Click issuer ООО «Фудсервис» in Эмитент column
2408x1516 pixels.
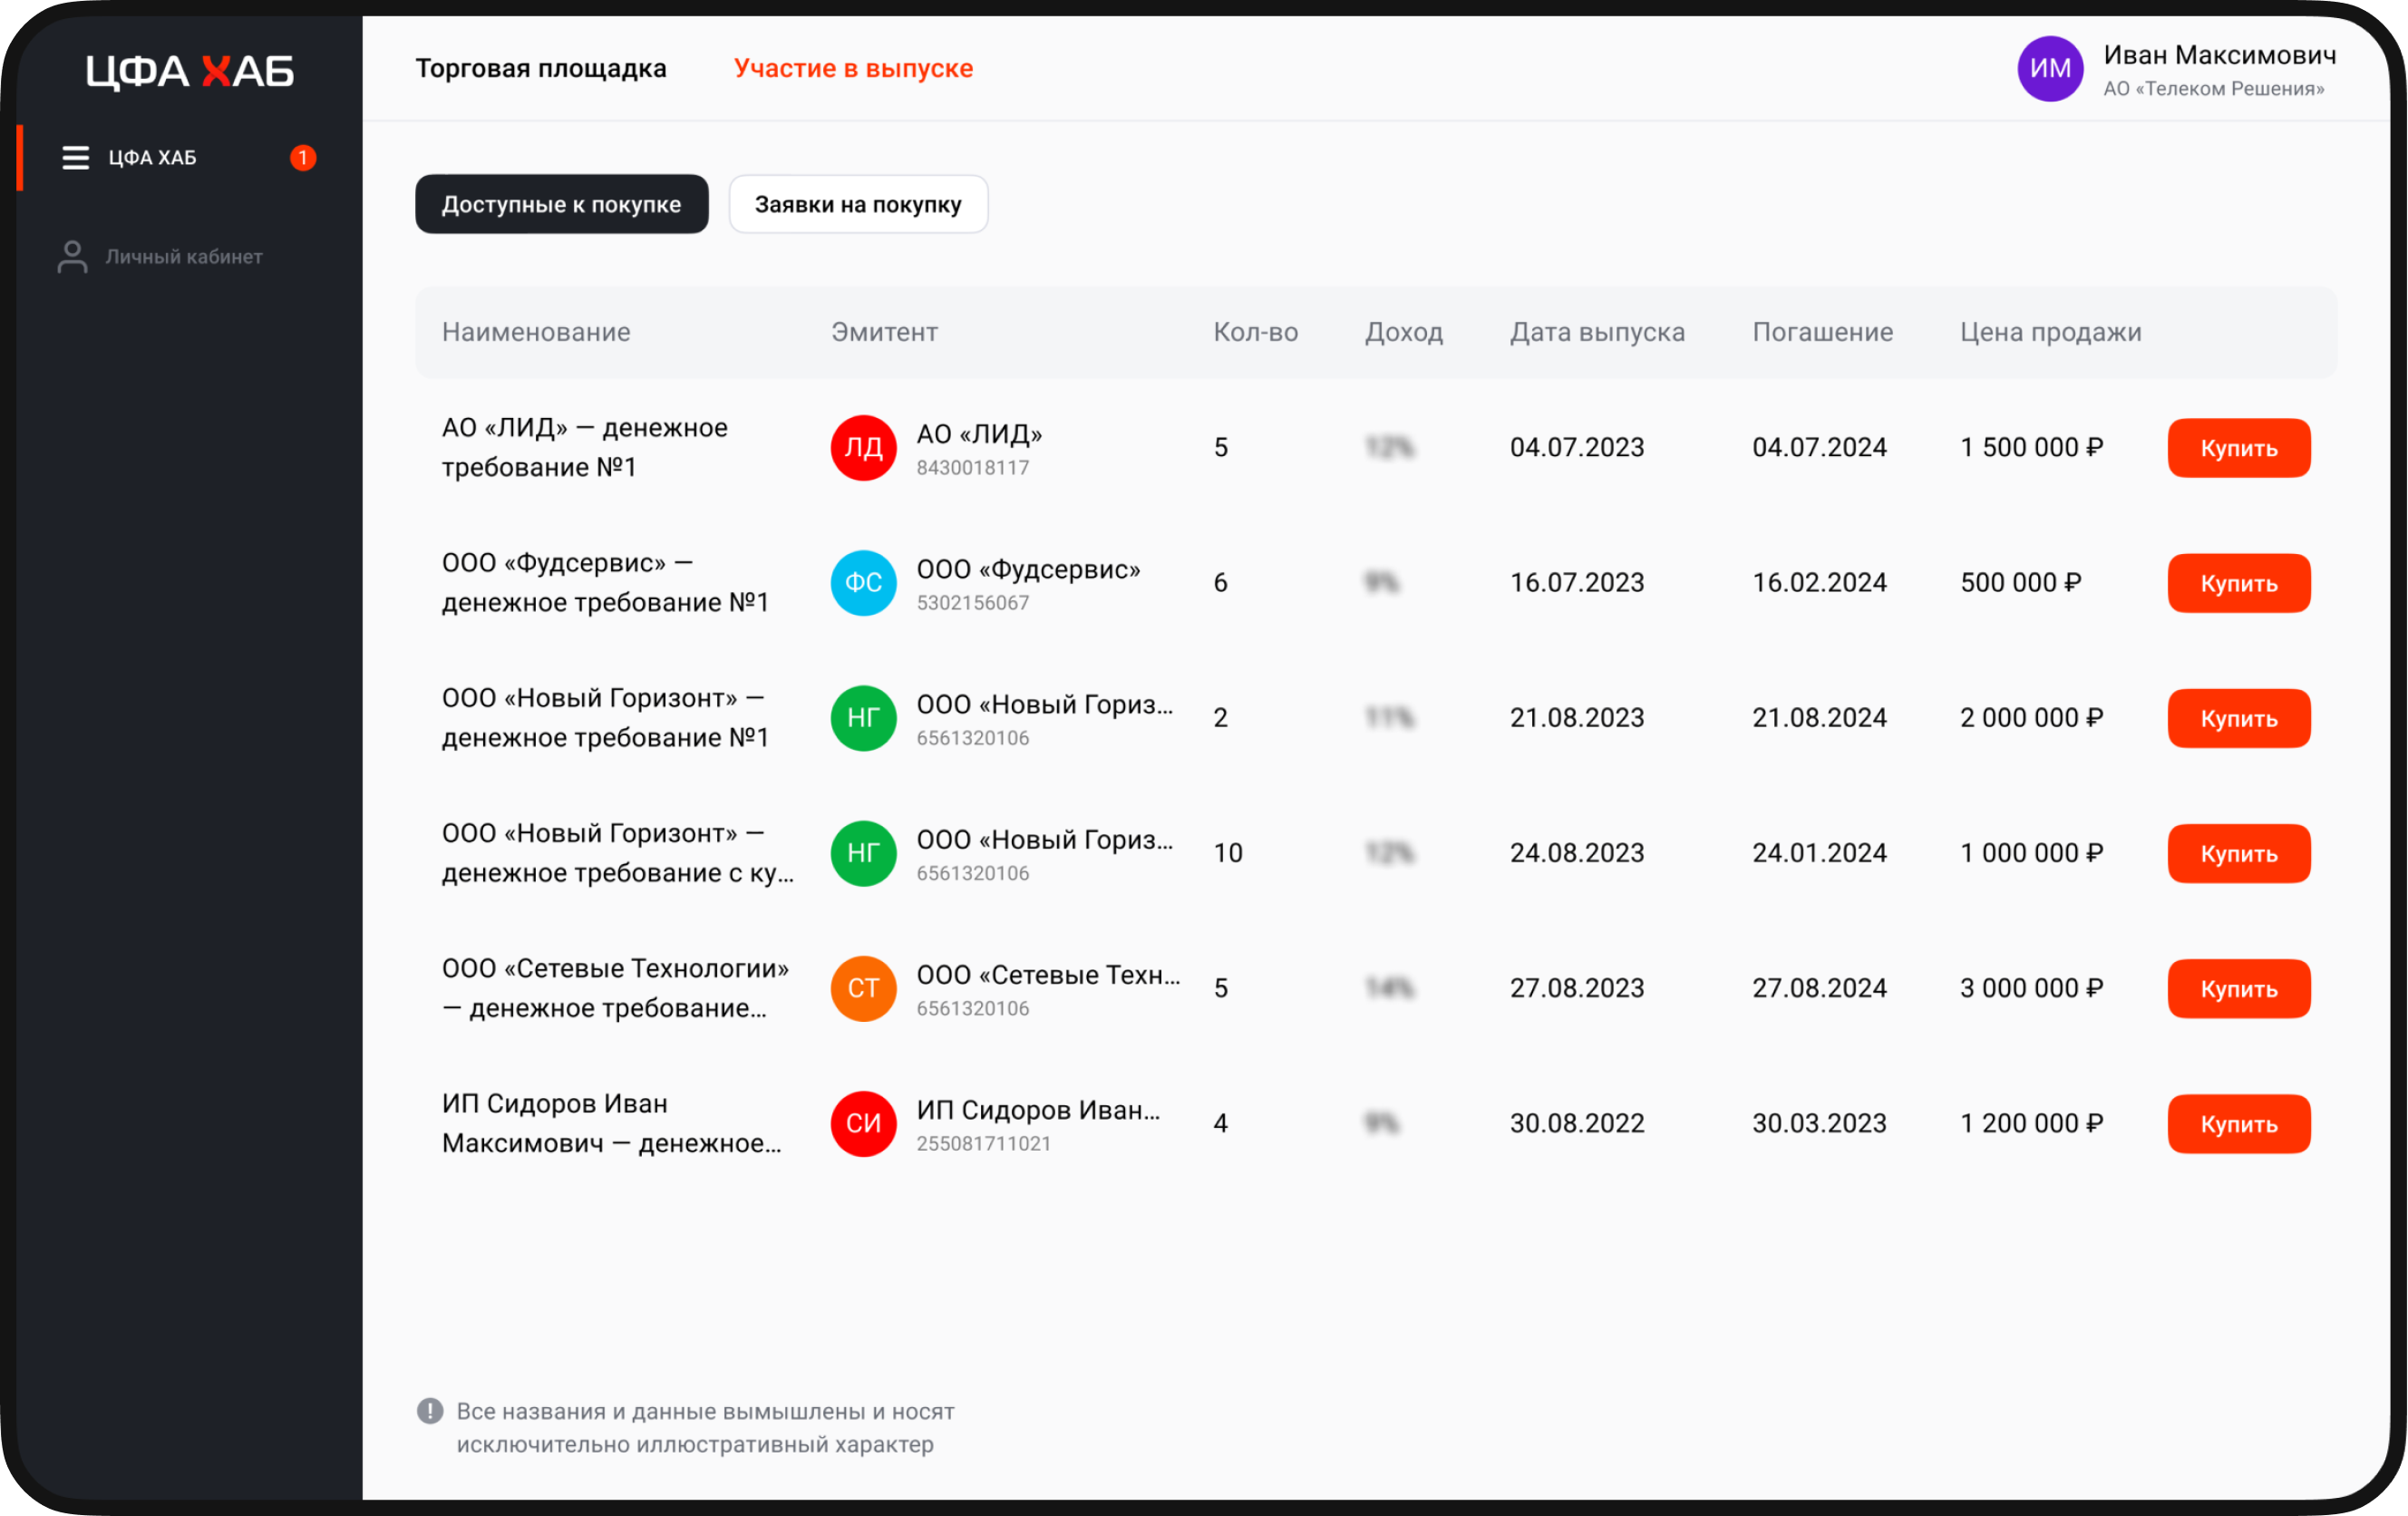1028,569
